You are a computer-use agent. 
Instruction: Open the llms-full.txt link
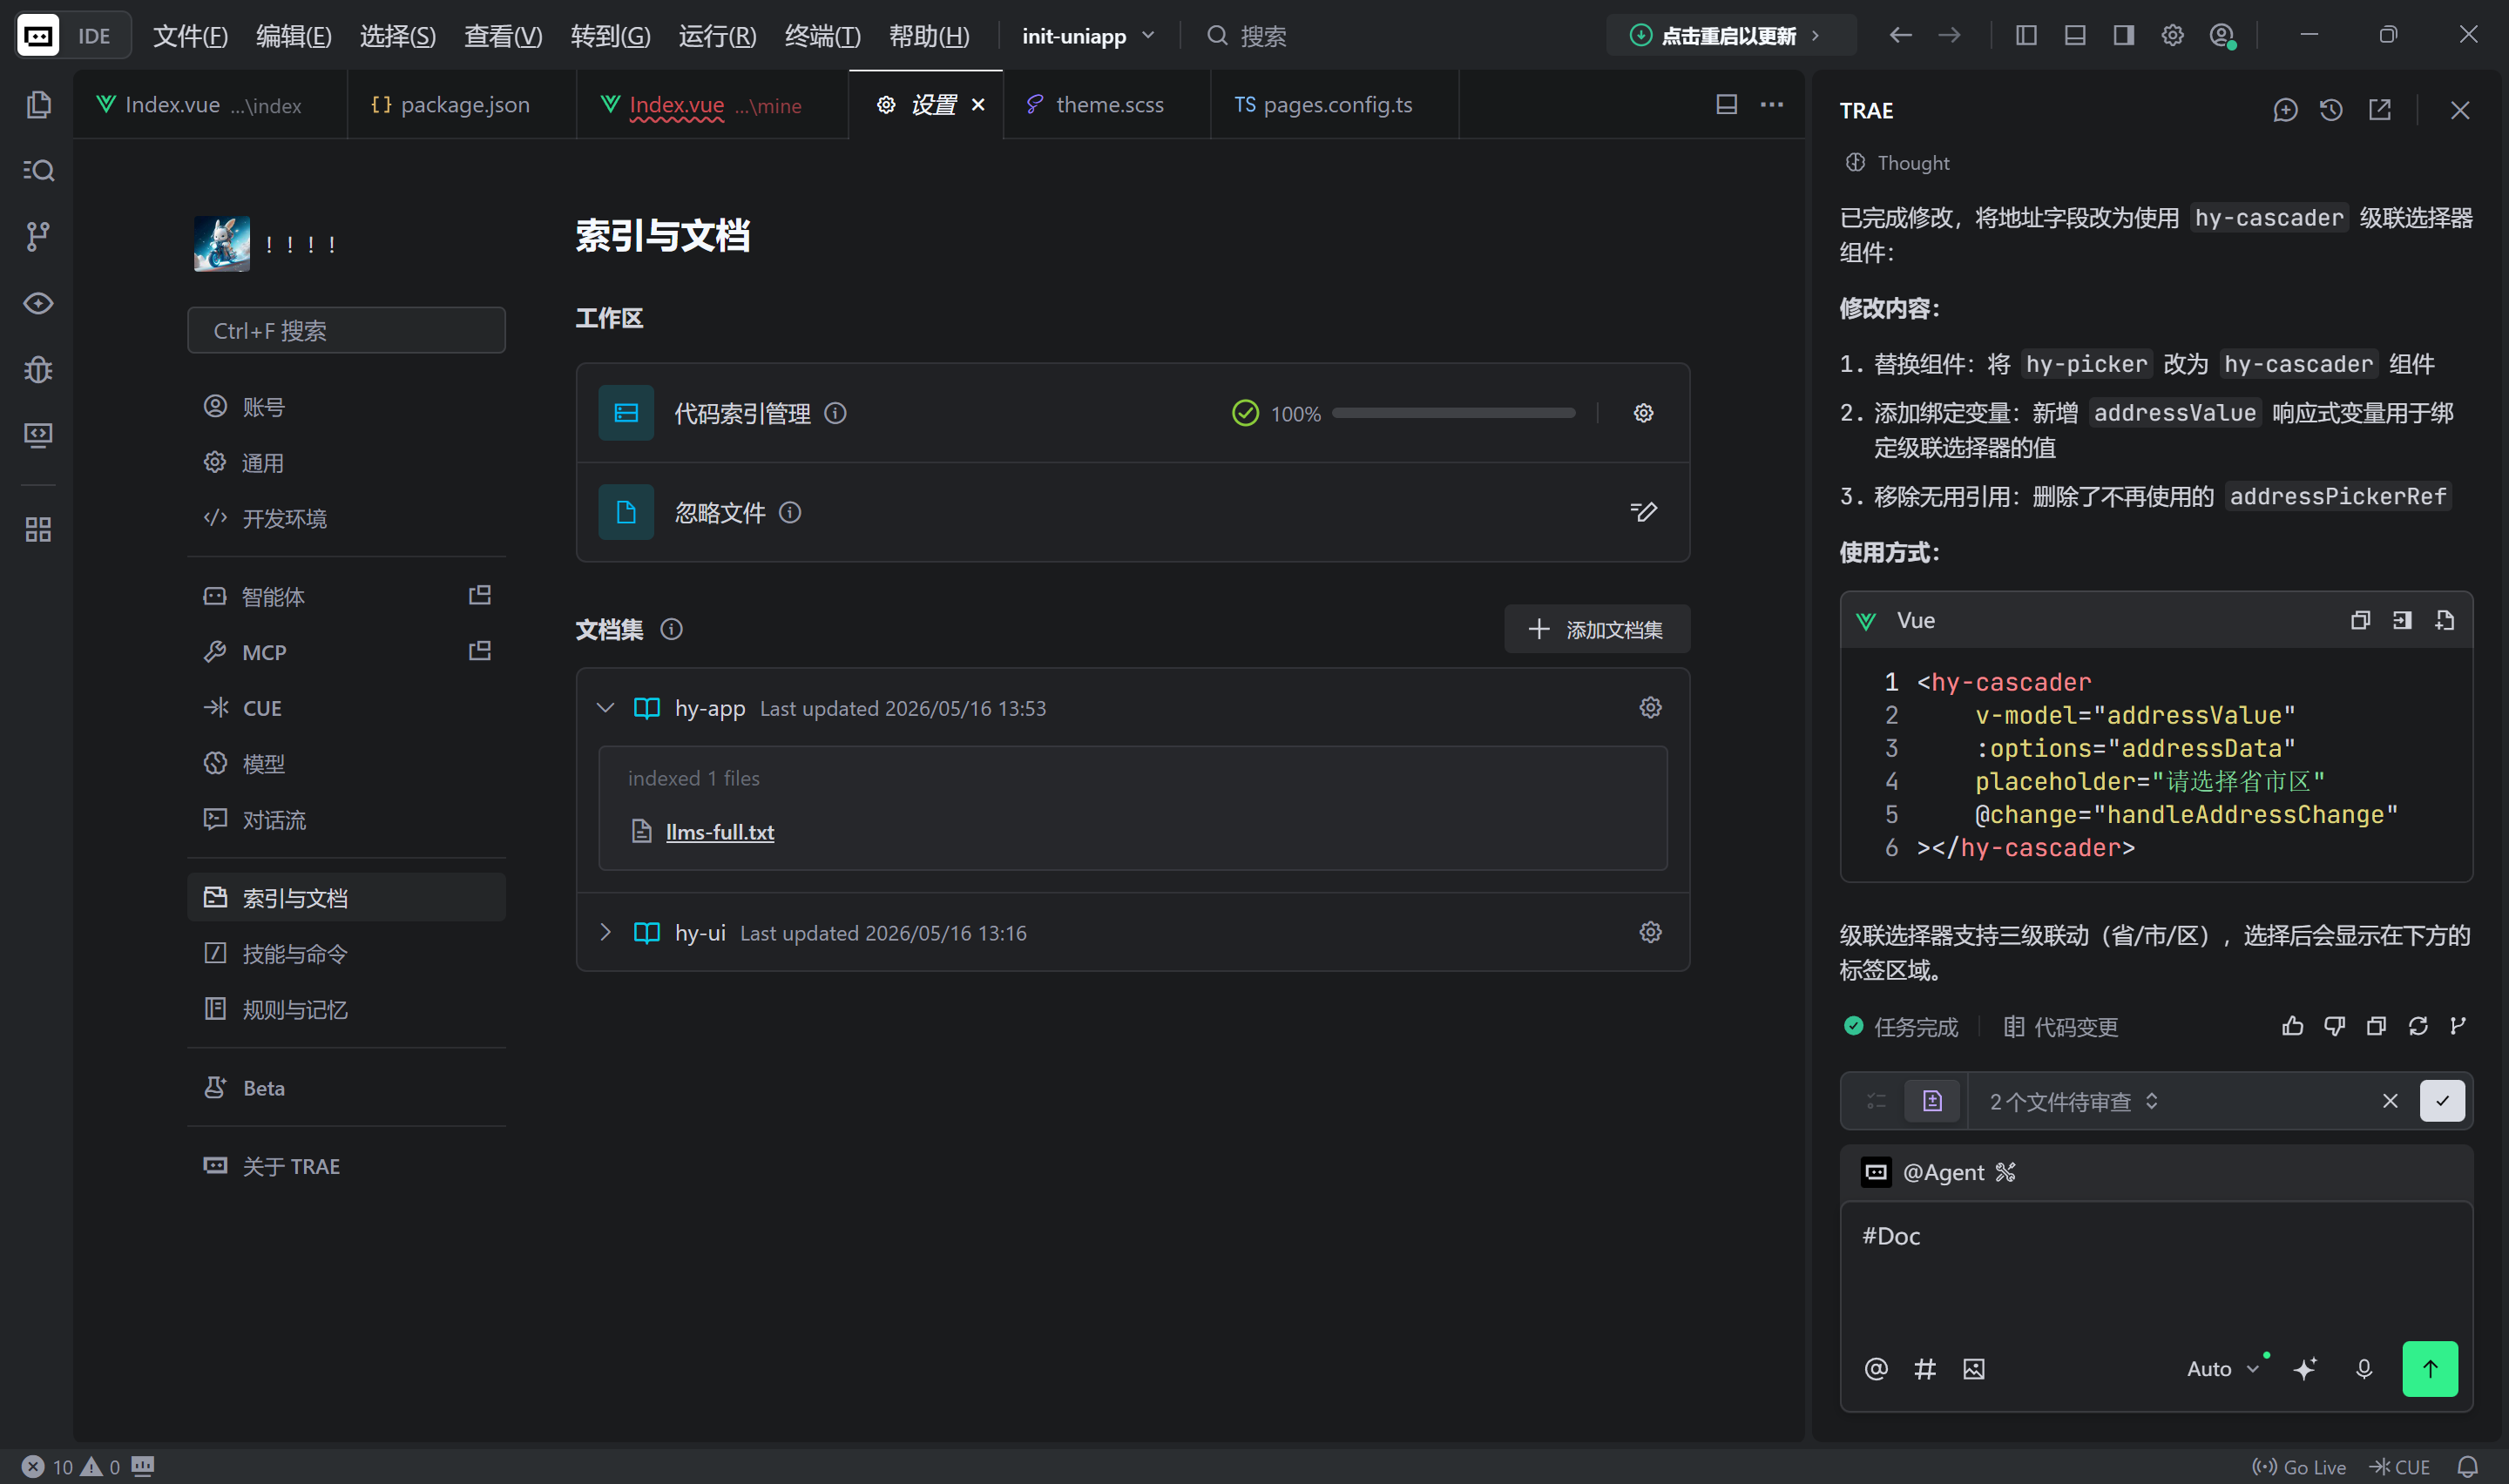[x=720, y=831]
